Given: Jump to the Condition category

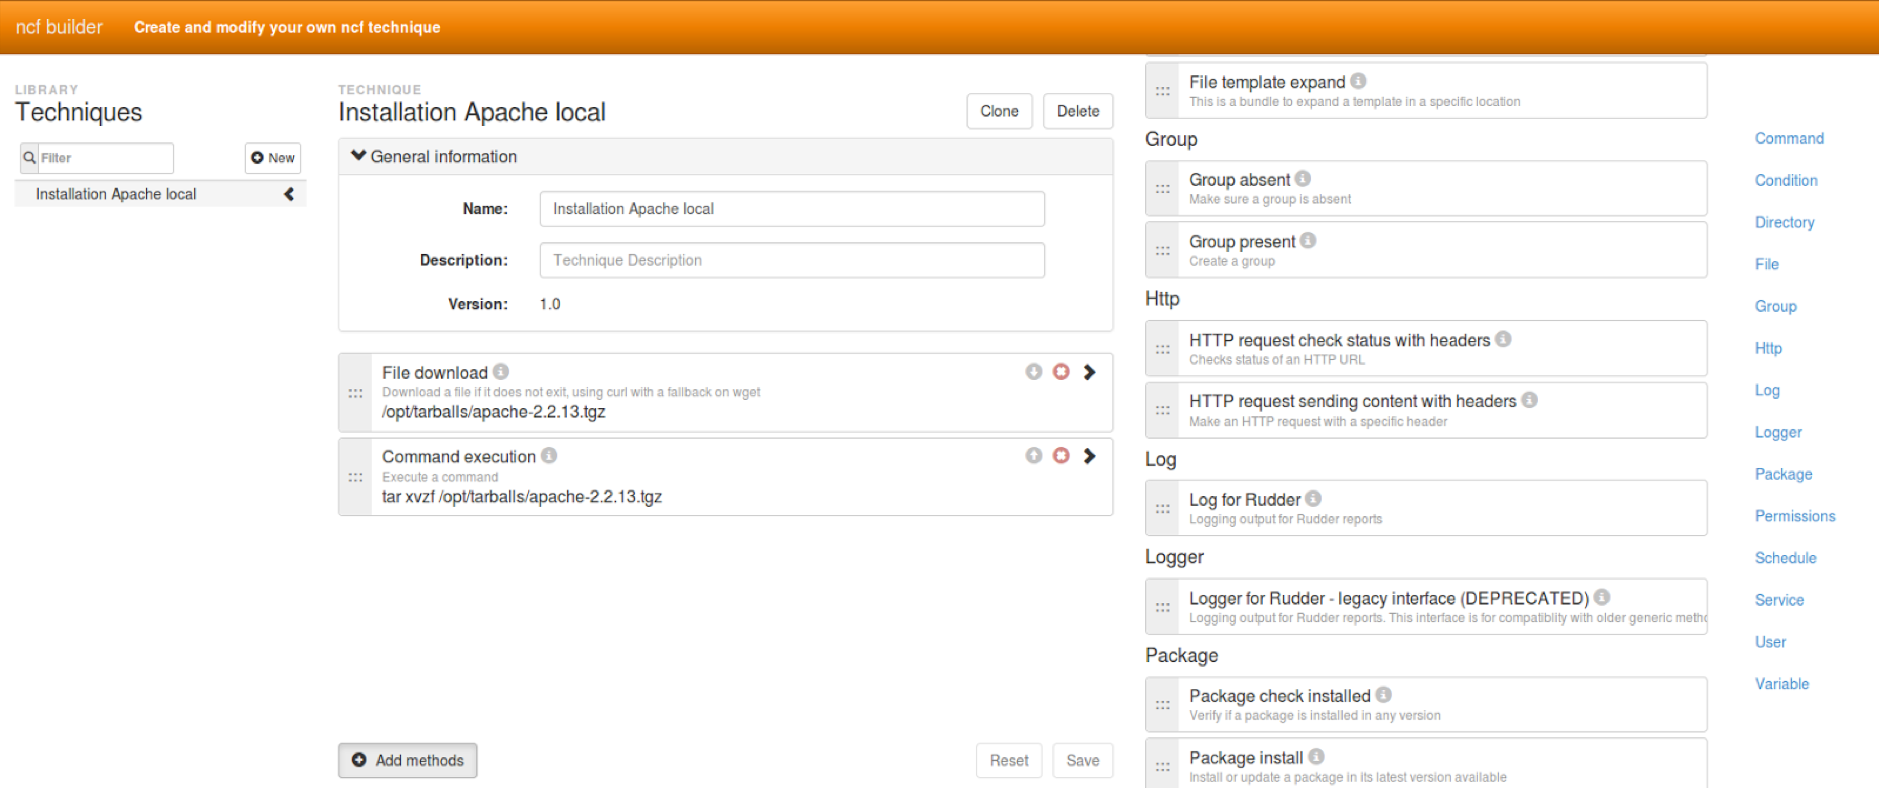Looking at the screenshot, I should pyautogui.click(x=1786, y=180).
